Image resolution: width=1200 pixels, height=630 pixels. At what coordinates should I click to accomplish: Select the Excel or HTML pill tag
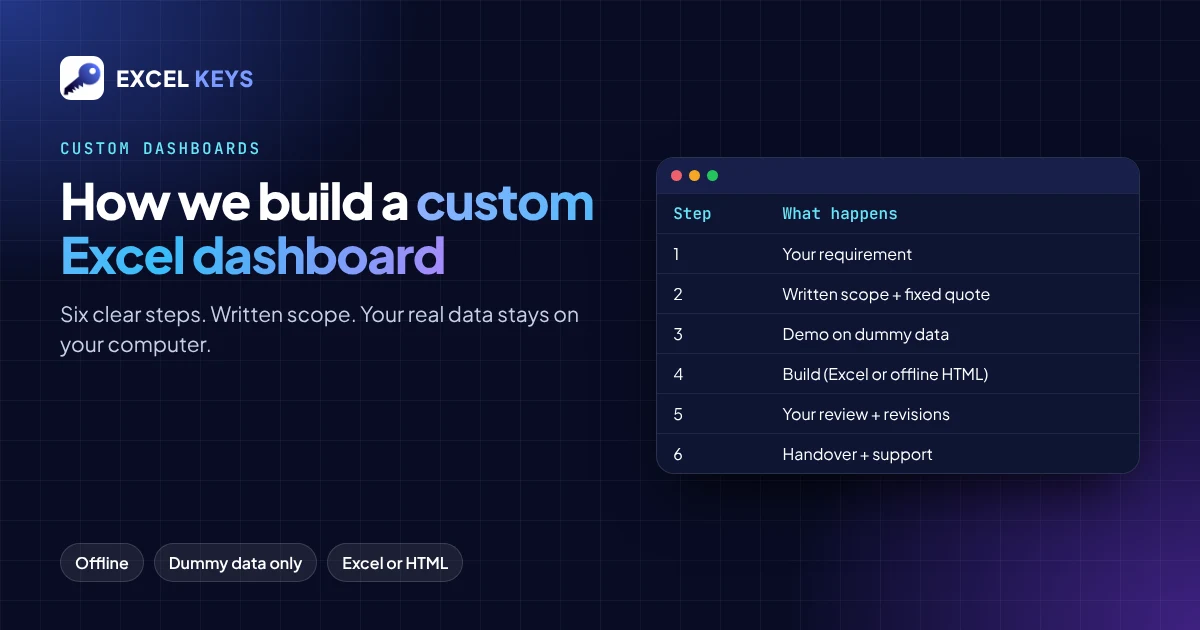395,563
